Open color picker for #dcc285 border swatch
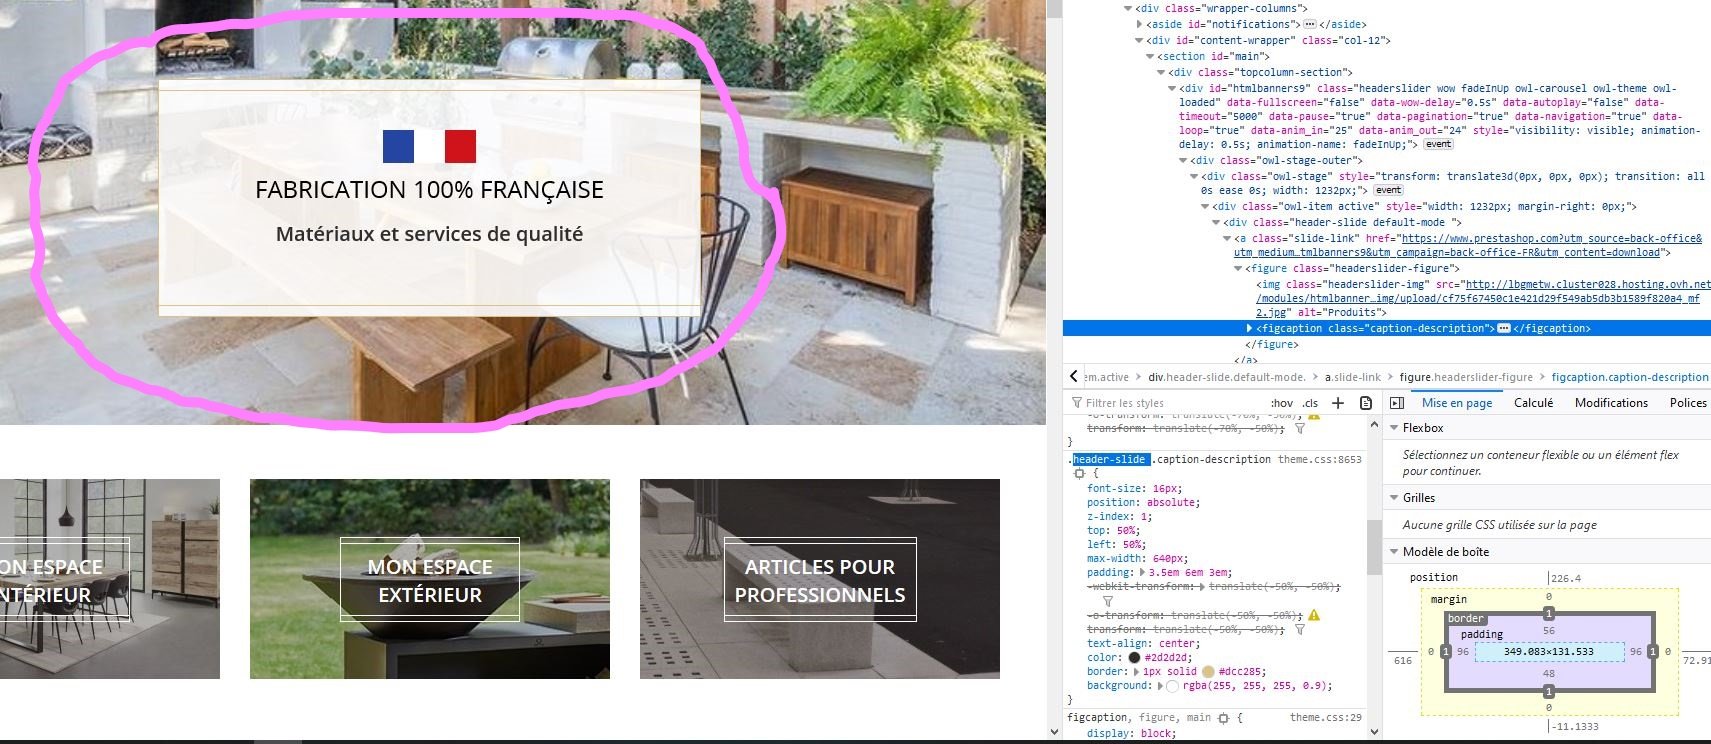 1208,671
